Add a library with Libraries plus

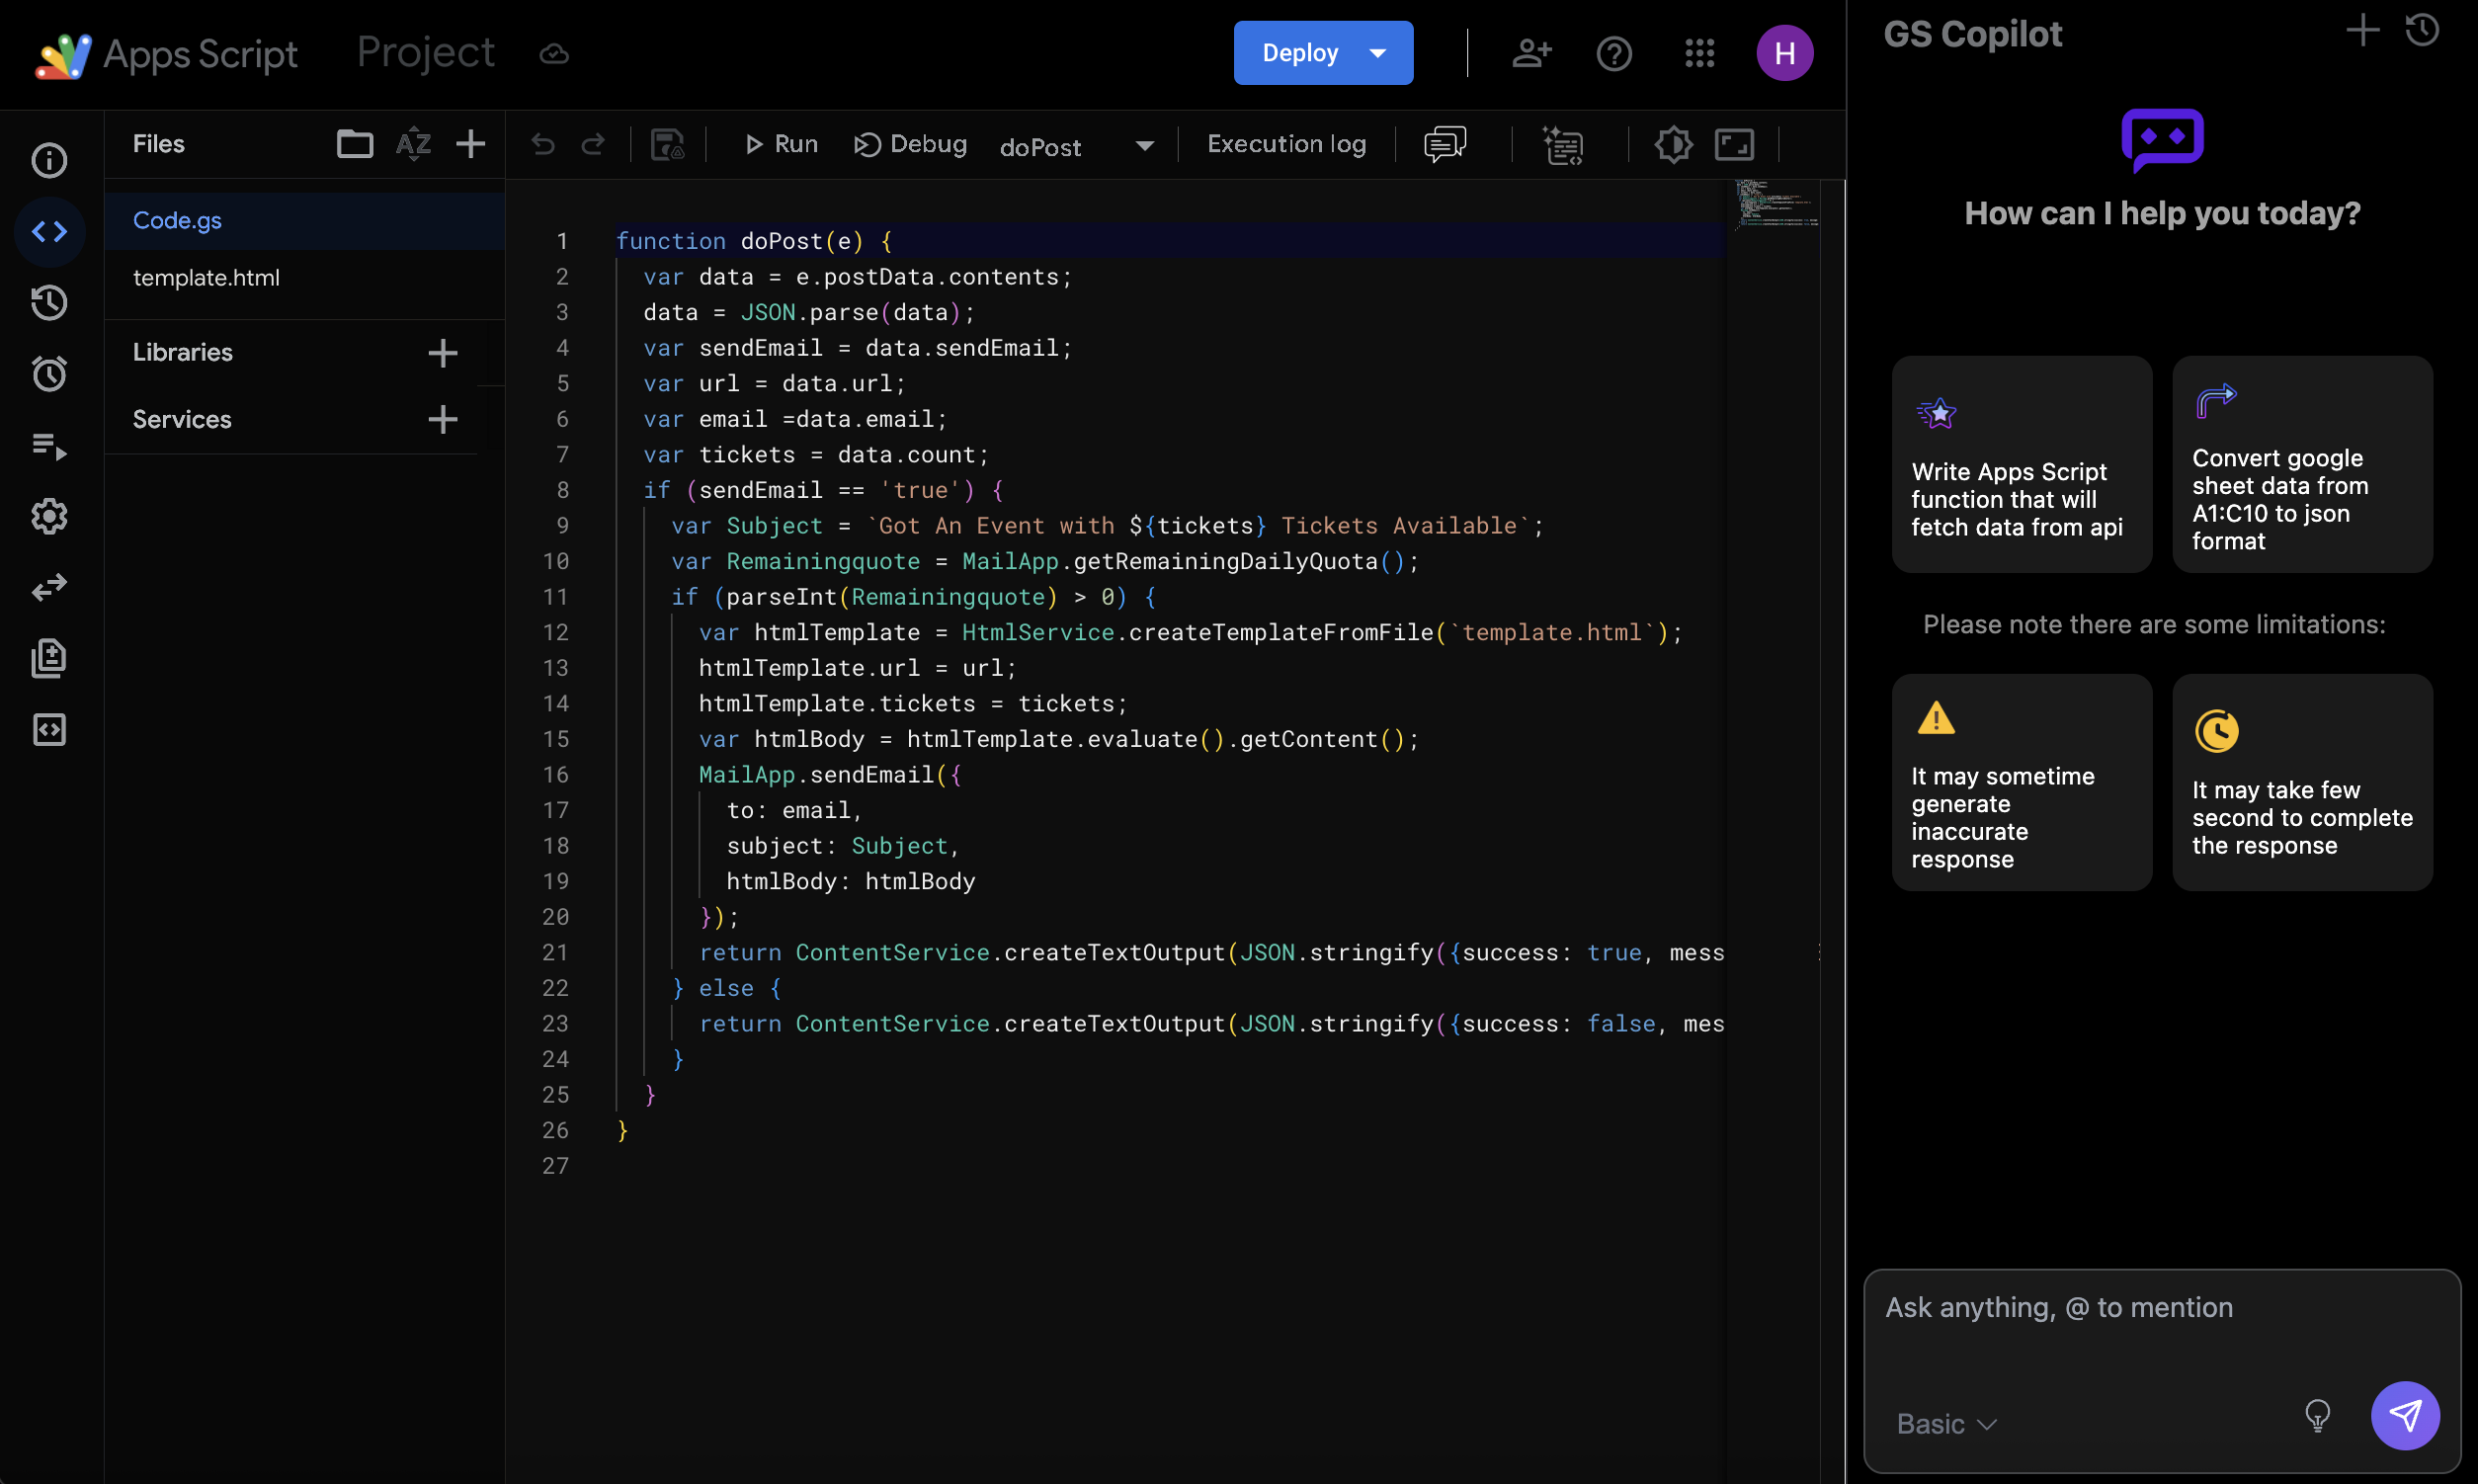point(442,352)
